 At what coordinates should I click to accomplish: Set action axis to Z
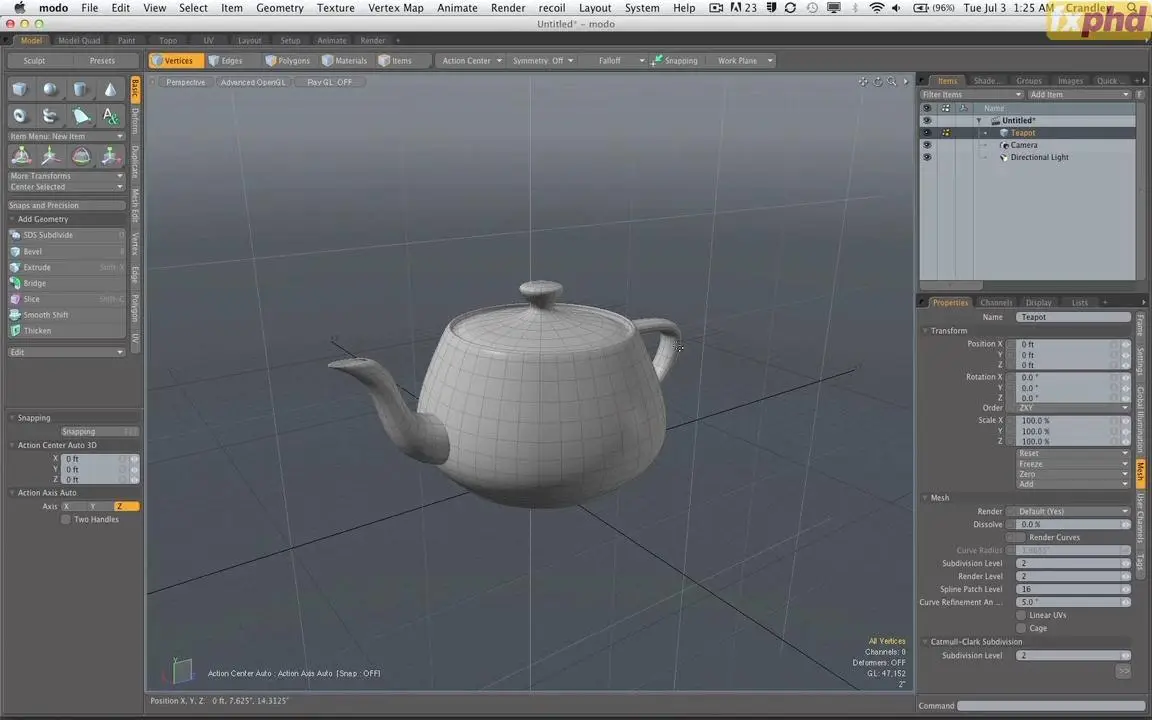pos(126,506)
